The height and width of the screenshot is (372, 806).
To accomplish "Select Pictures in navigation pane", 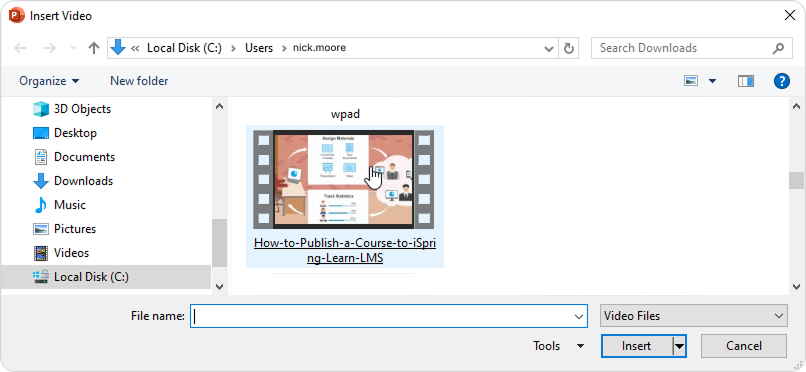I will click(x=75, y=229).
